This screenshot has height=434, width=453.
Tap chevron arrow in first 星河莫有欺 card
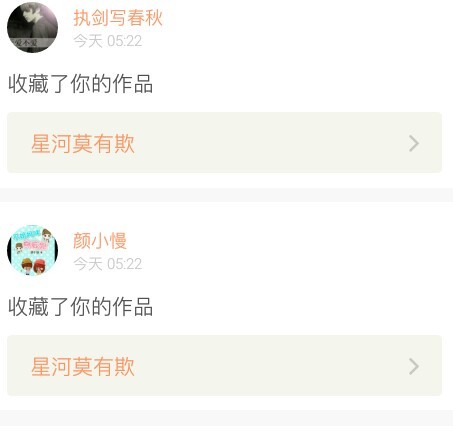point(414,144)
